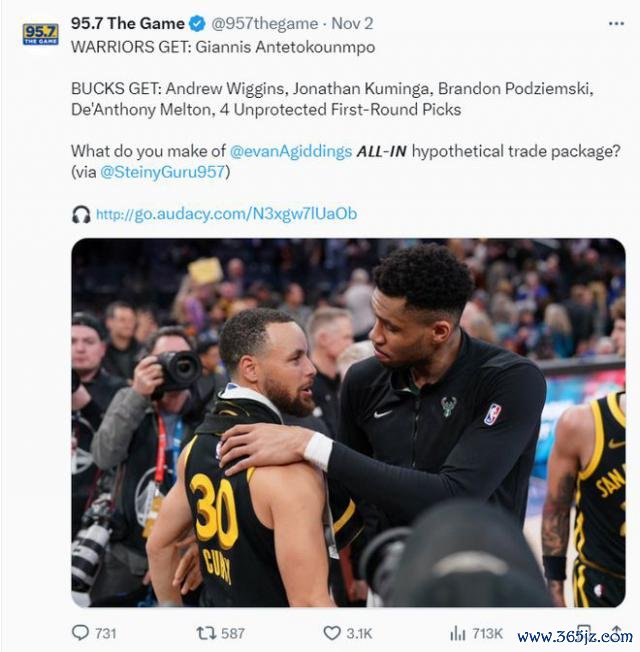This screenshot has height=652, width=640.
Task: Click the 3.1K likes count
Action: coord(359,633)
